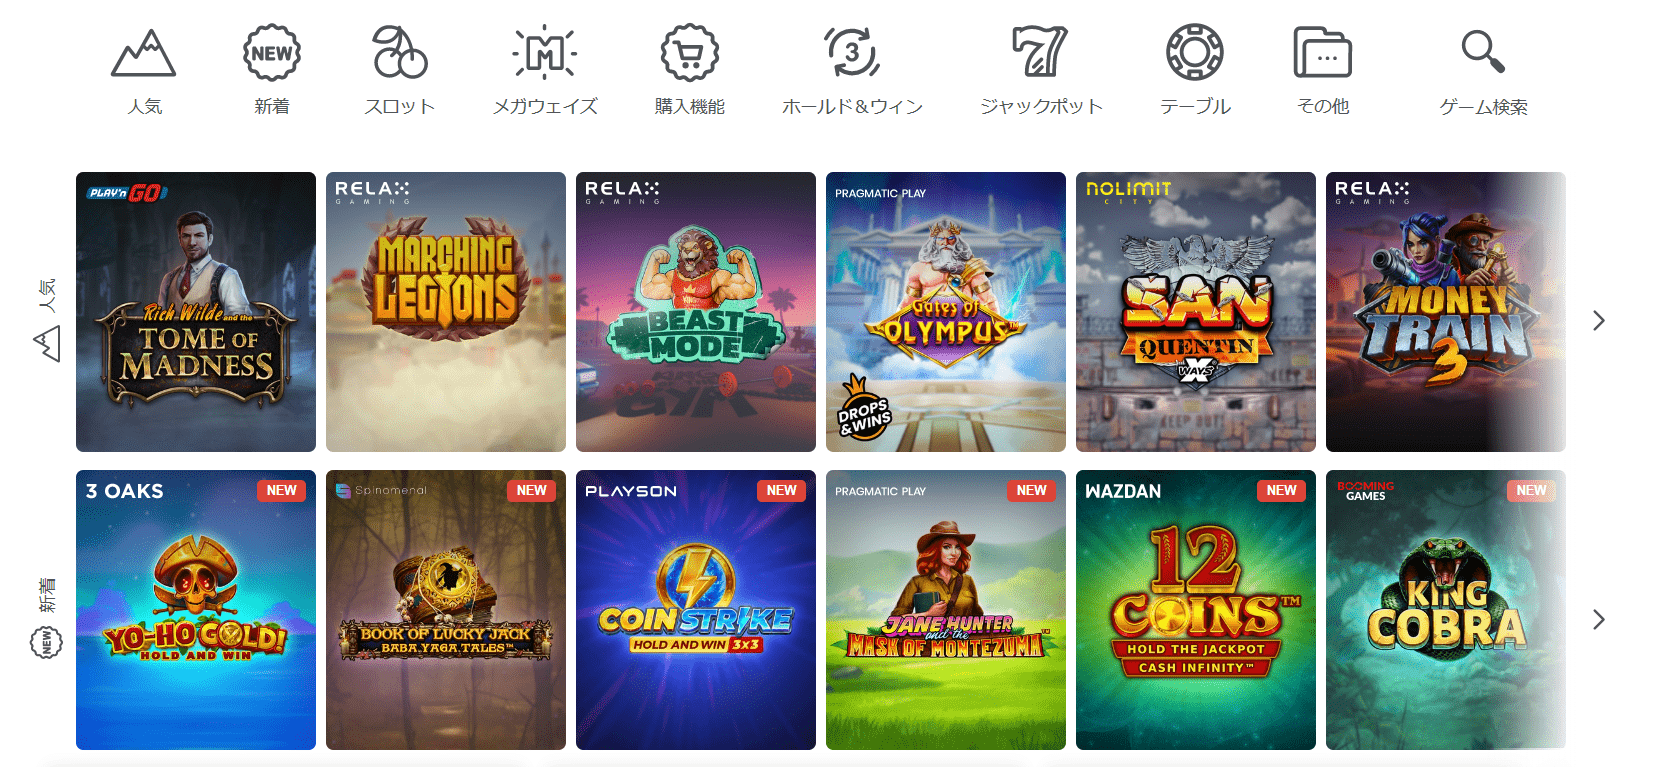The height and width of the screenshot is (767, 1663).
Task: Show more new games with right chevron
Action: coord(1599,619)
